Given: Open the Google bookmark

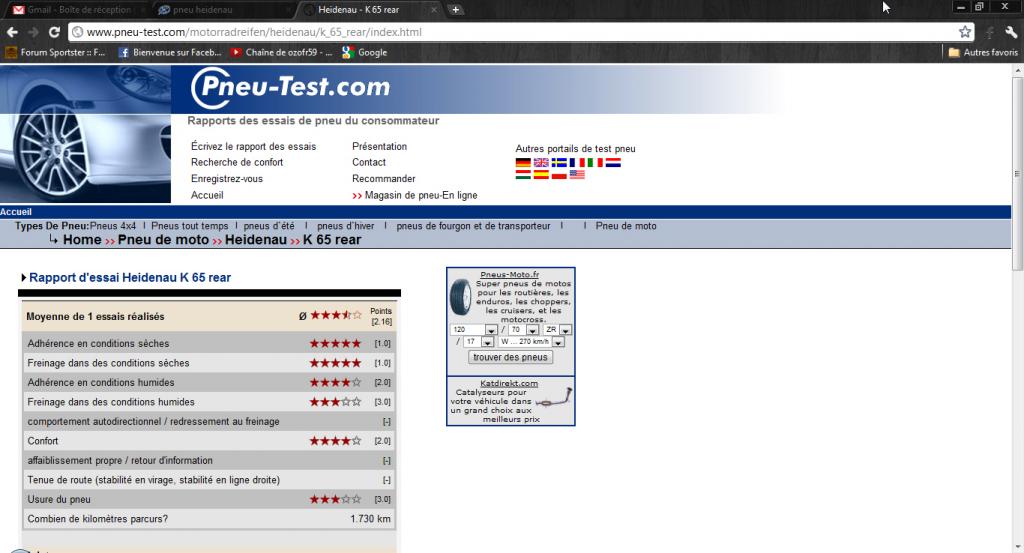Looking at the screenshot, I should click(365, 52).
